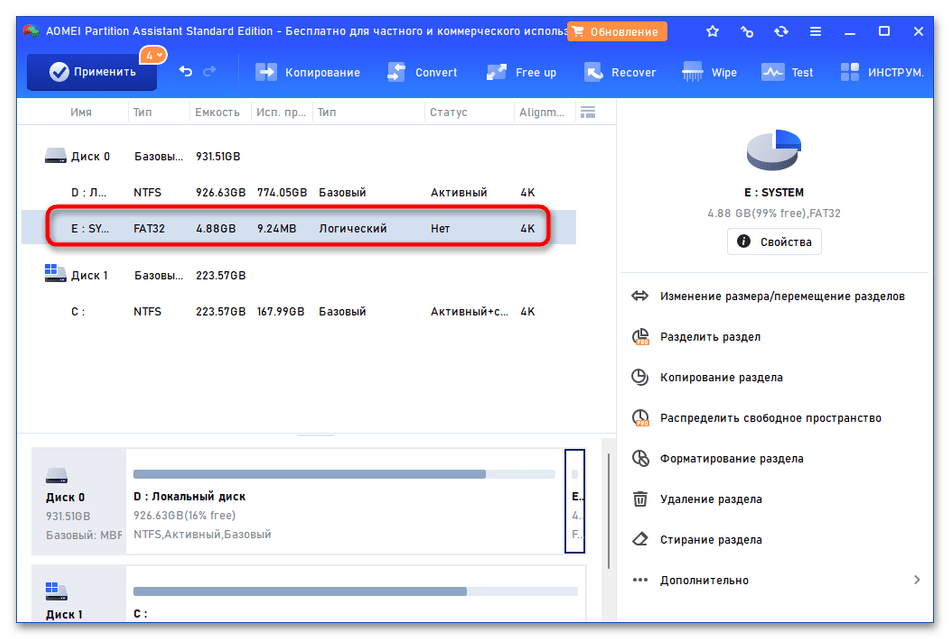Expand the Дополнительно submenu arrow

[x=917, y=580]
